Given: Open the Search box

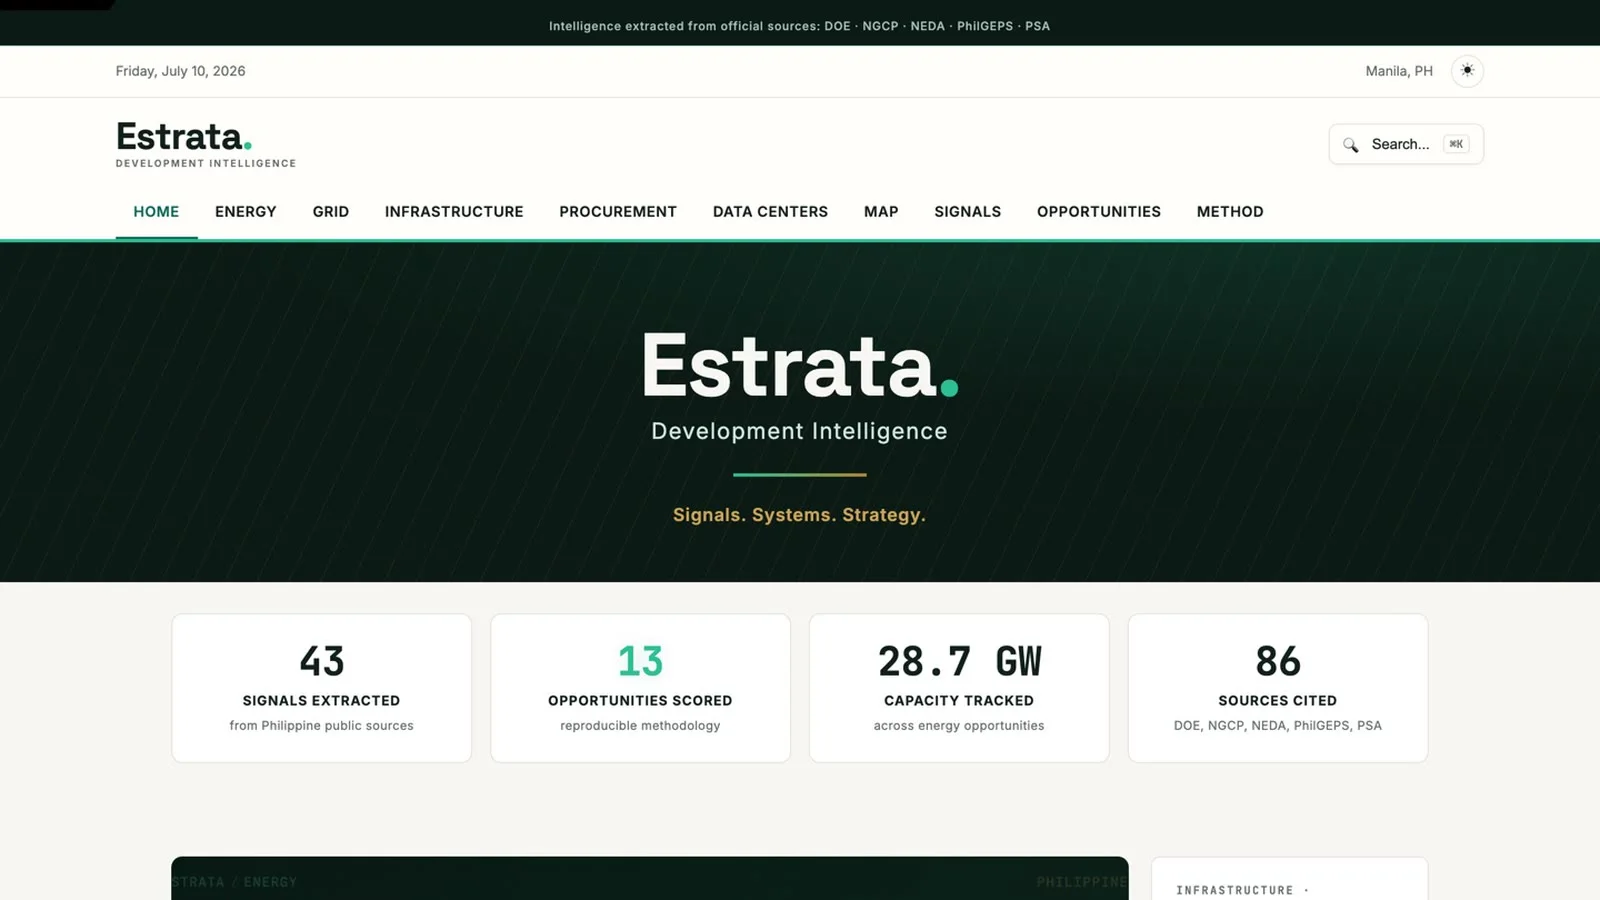Looking at the screenshot, I should 1406,144.
